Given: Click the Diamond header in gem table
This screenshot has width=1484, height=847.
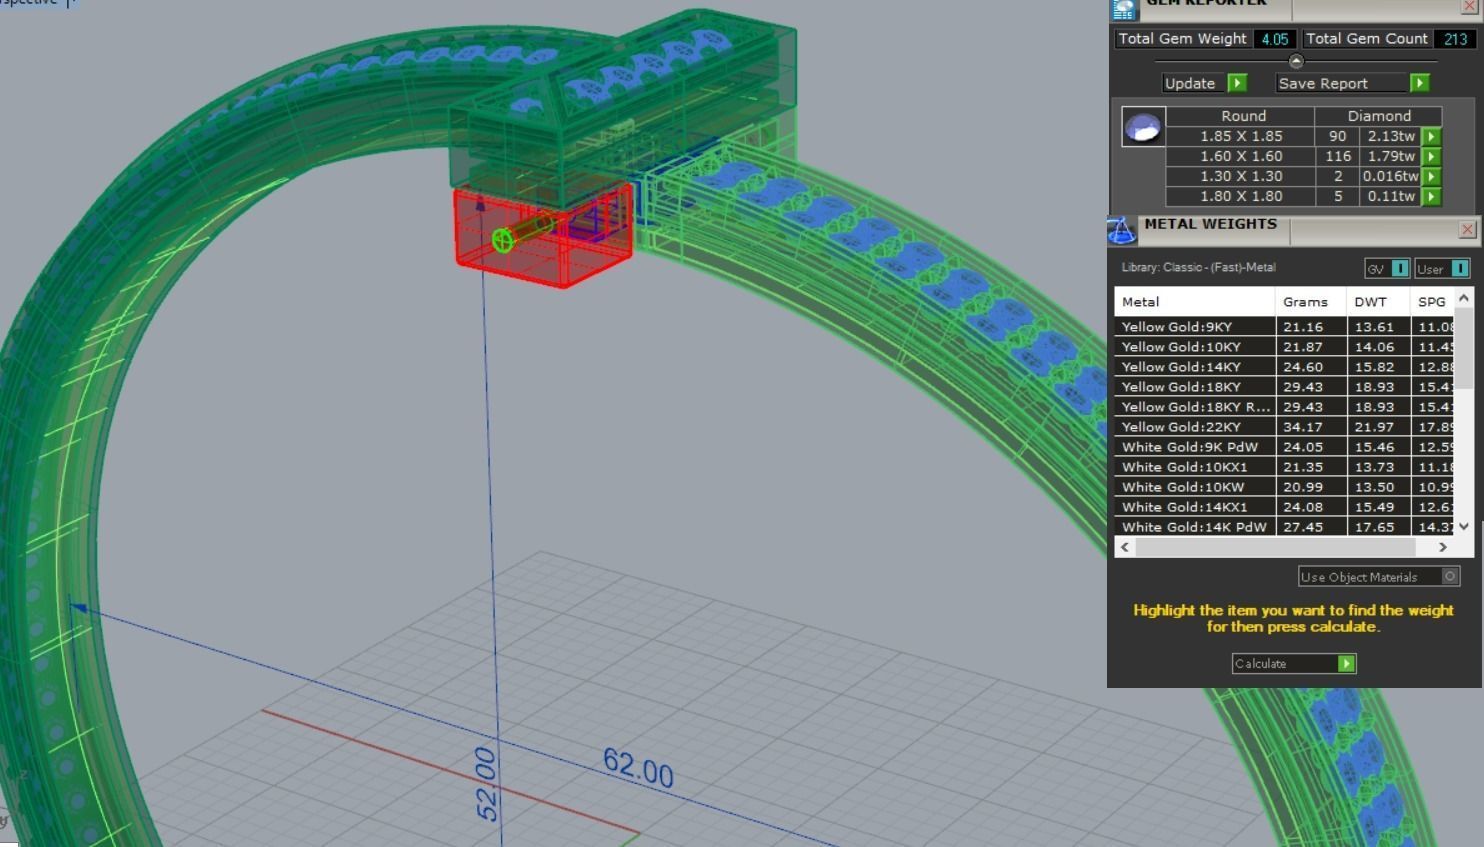Looking at the screenshot, I should click(x=1379, y=116).
